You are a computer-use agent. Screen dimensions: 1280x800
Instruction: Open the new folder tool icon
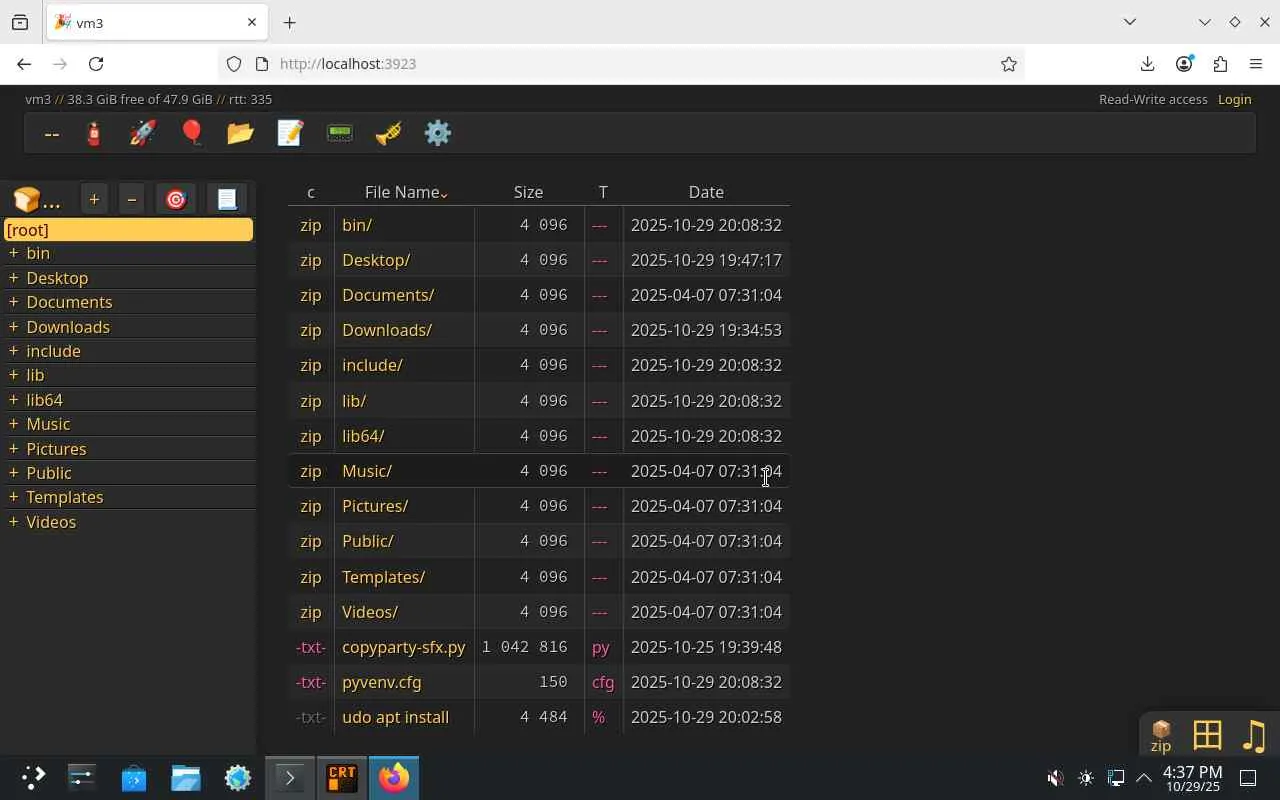coord(241,133)
